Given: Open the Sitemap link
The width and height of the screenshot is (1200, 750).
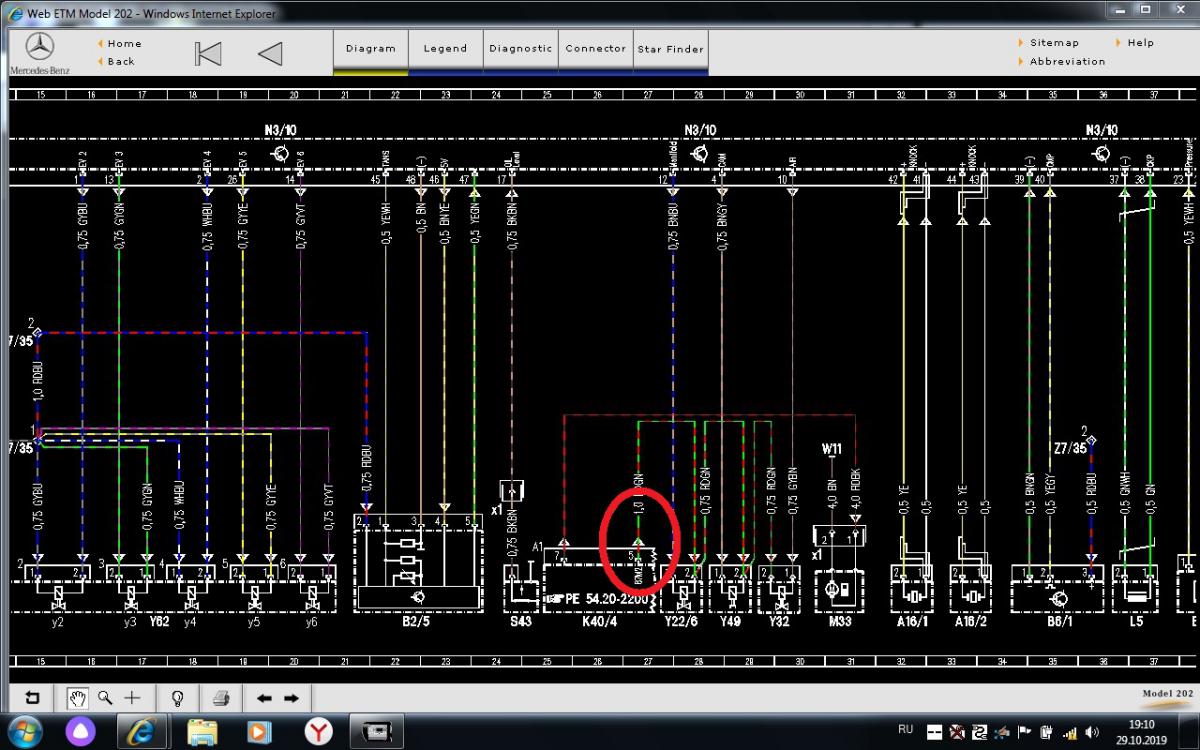Looking at the screenshot, I should coord(1054,43).
